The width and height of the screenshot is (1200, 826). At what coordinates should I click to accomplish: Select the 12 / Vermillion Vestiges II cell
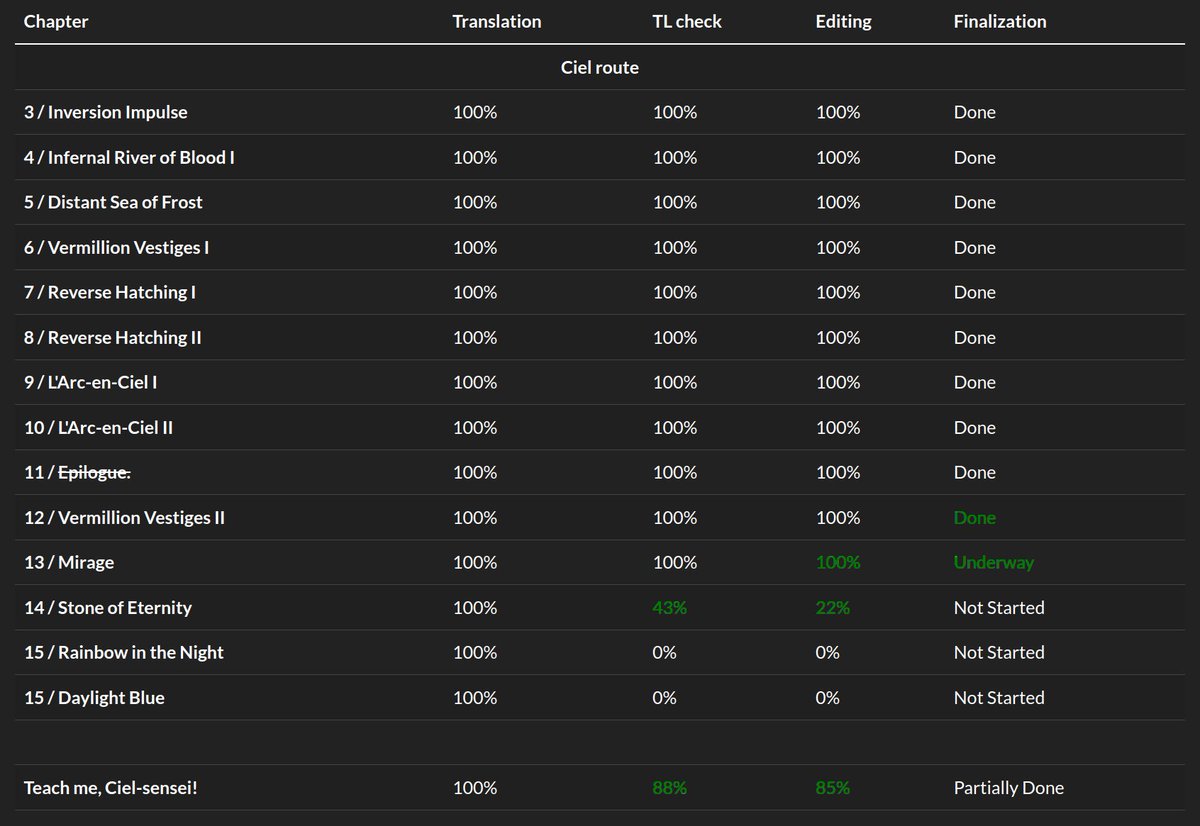[125, 517]
